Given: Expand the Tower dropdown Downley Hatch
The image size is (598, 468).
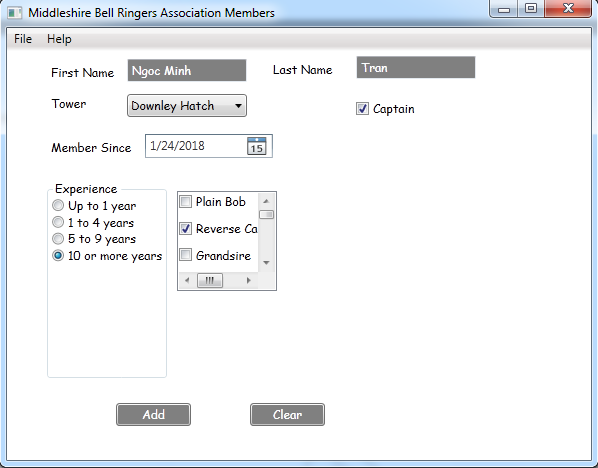Looking at the screenshot, I should tap(187, 106).
